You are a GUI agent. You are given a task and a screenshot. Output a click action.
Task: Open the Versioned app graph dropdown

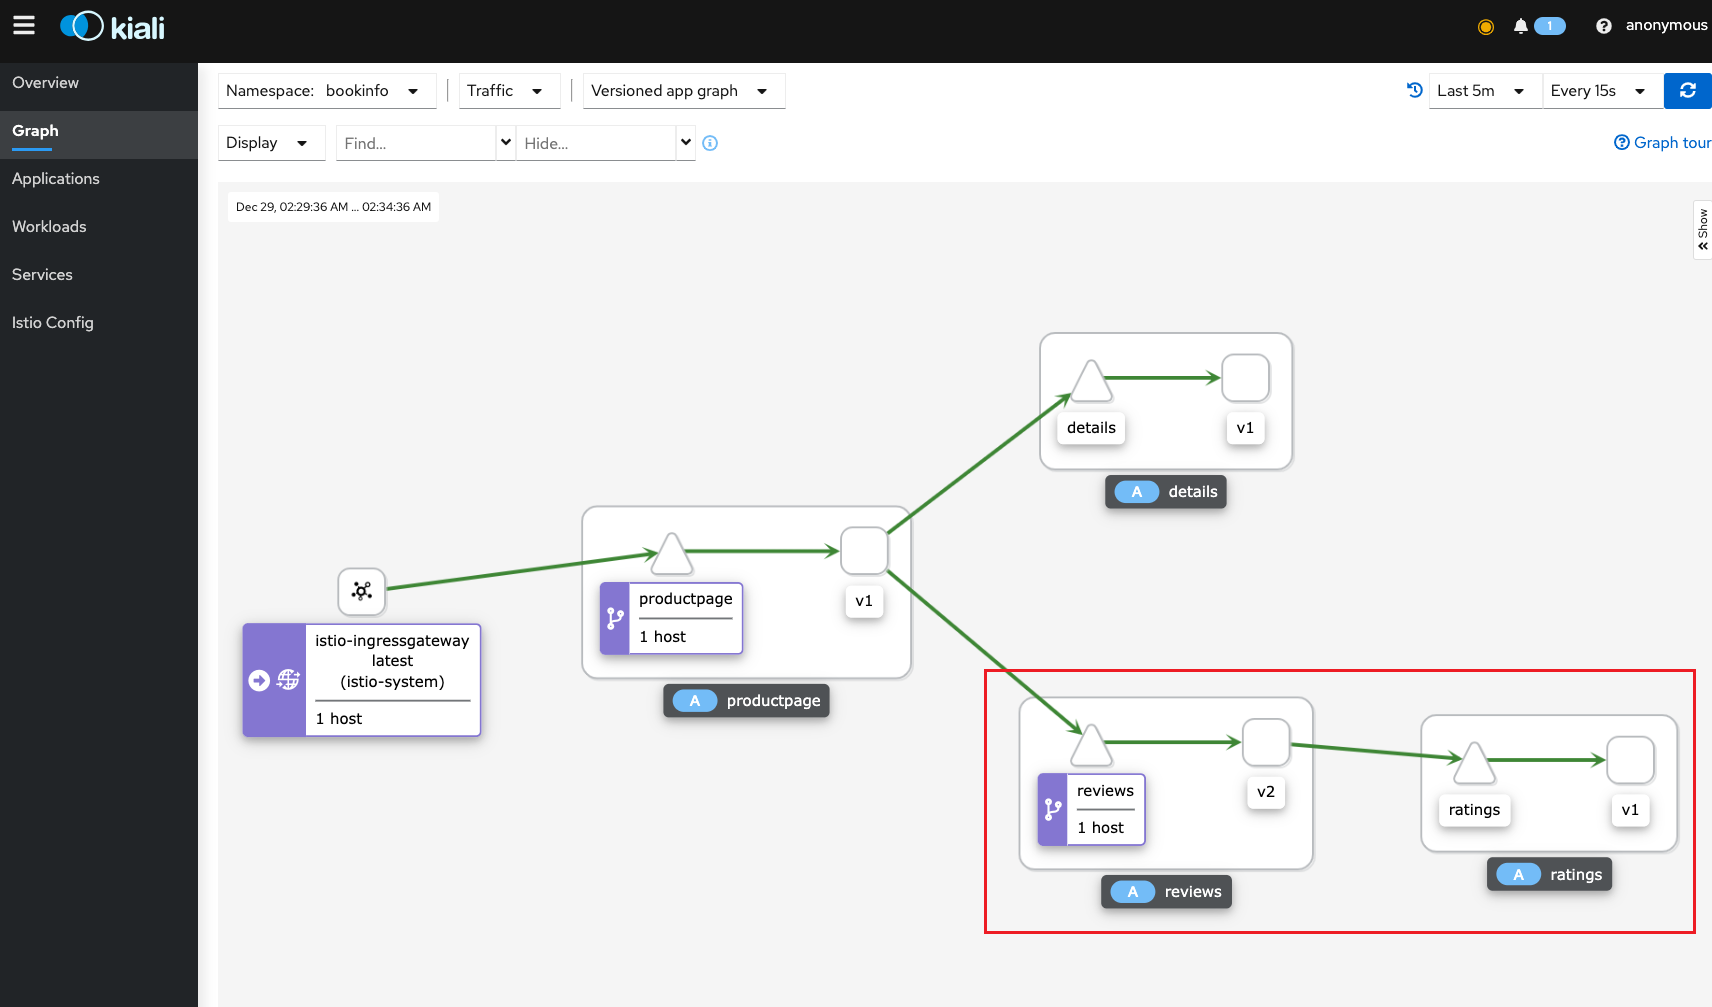click(x=684, y=91)
